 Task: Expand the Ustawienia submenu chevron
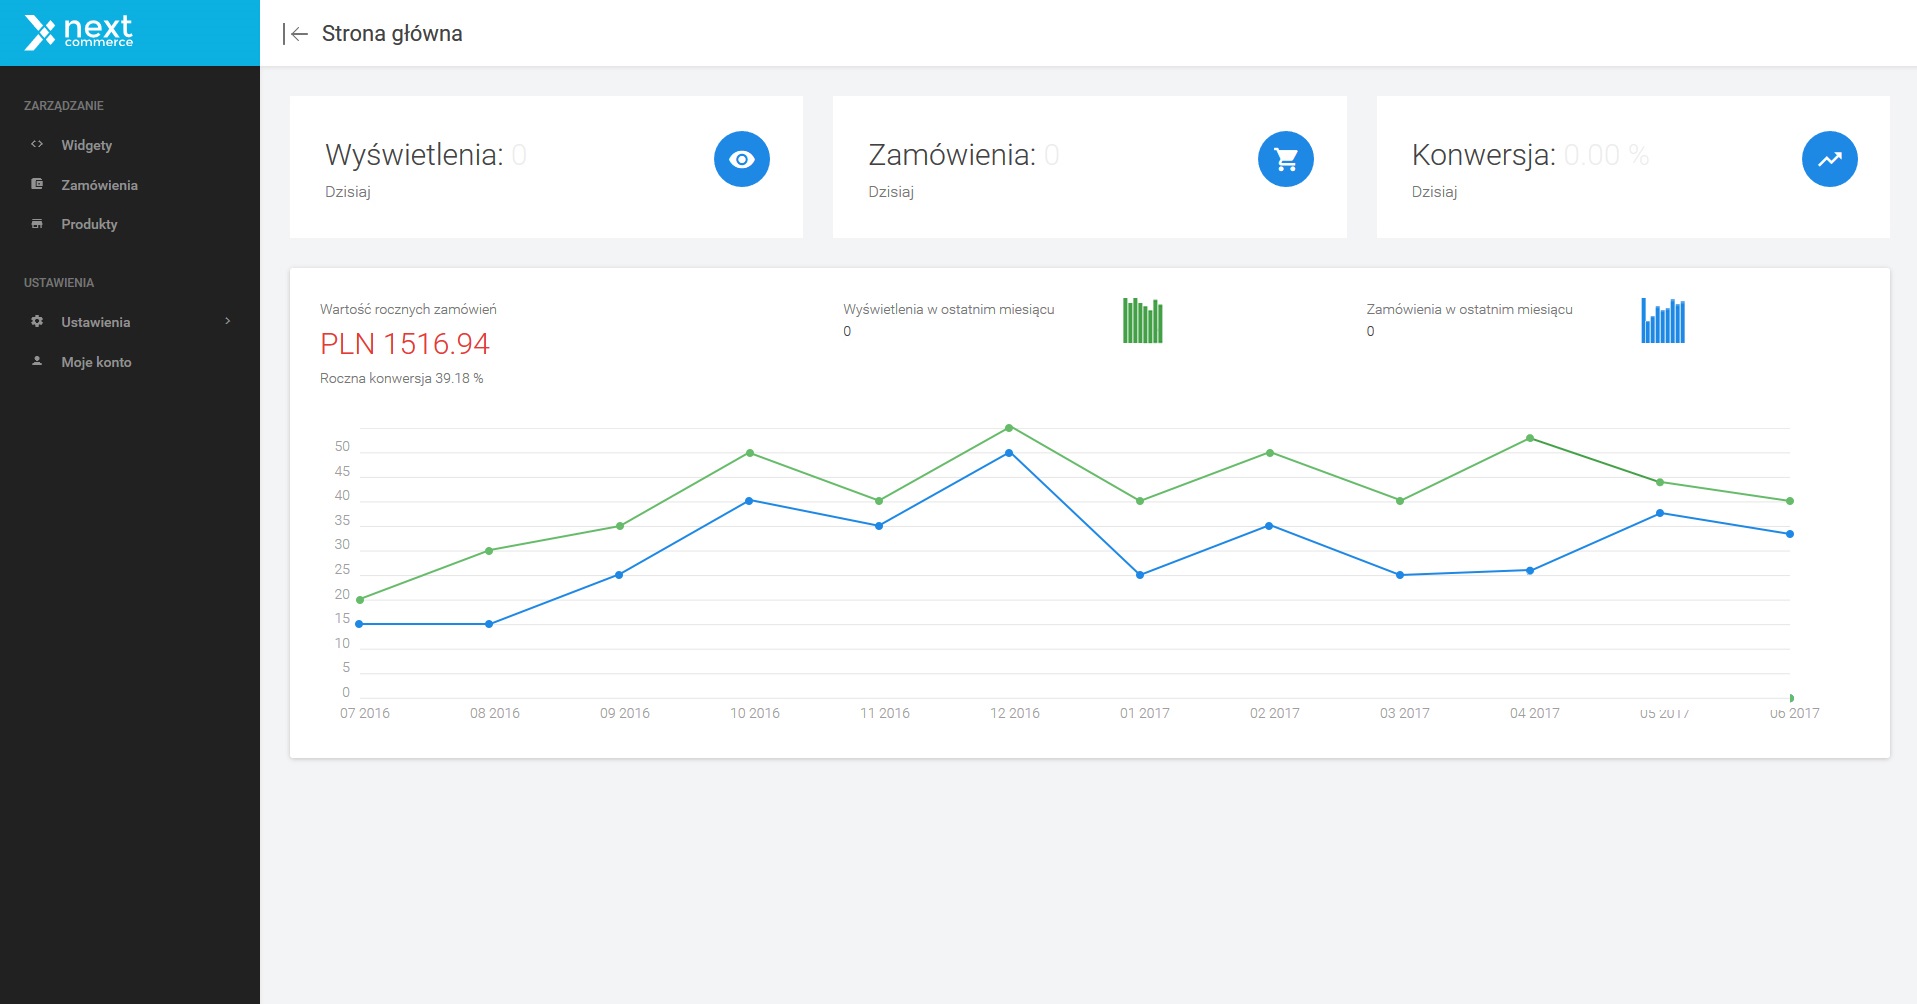pyautogui.click(x=228, y=321)
